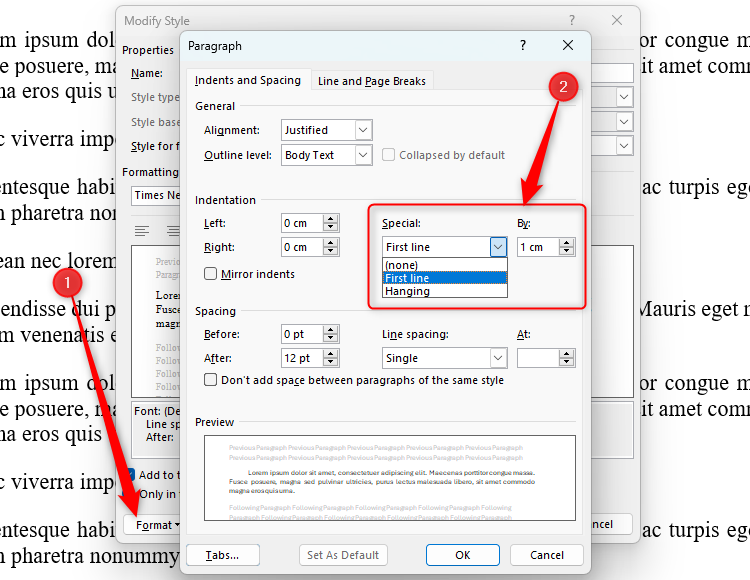Open the Line spacing dropdown

[497, 358]
